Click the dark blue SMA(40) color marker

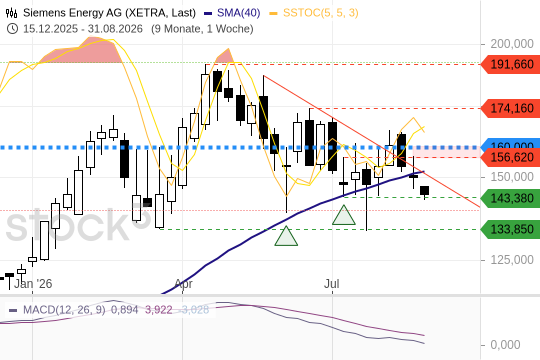click(208, 13)
